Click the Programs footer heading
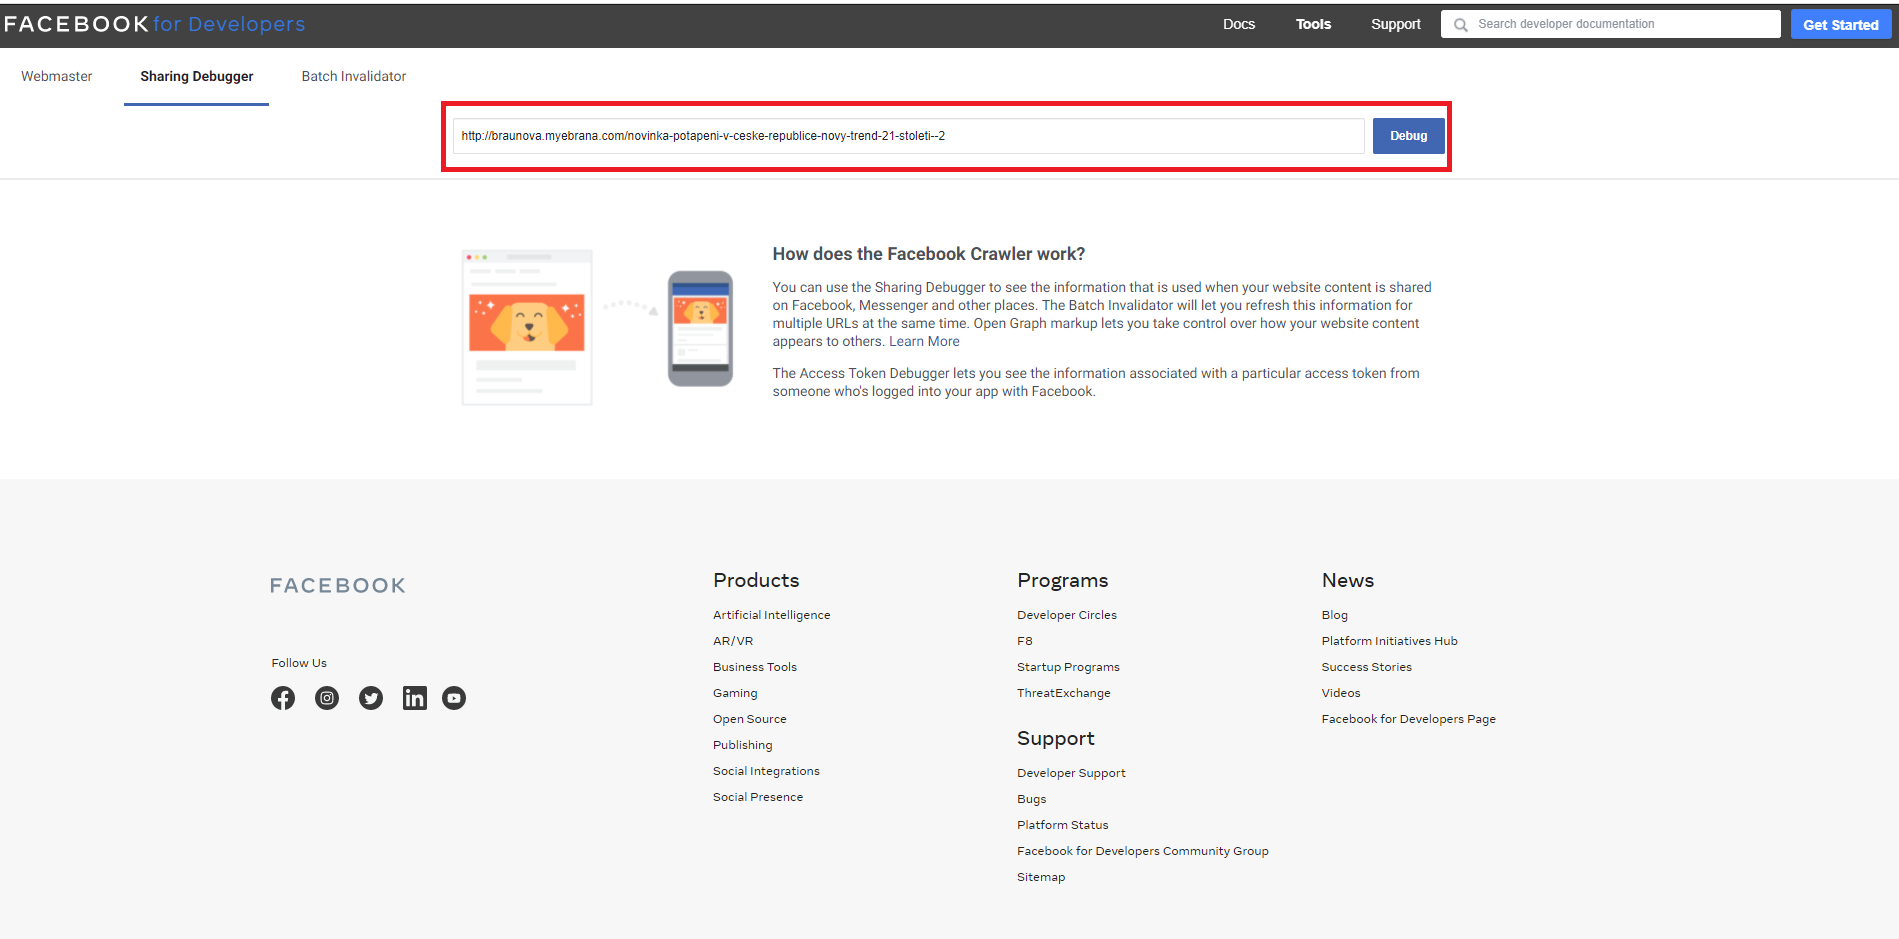 pos(1063,580)
